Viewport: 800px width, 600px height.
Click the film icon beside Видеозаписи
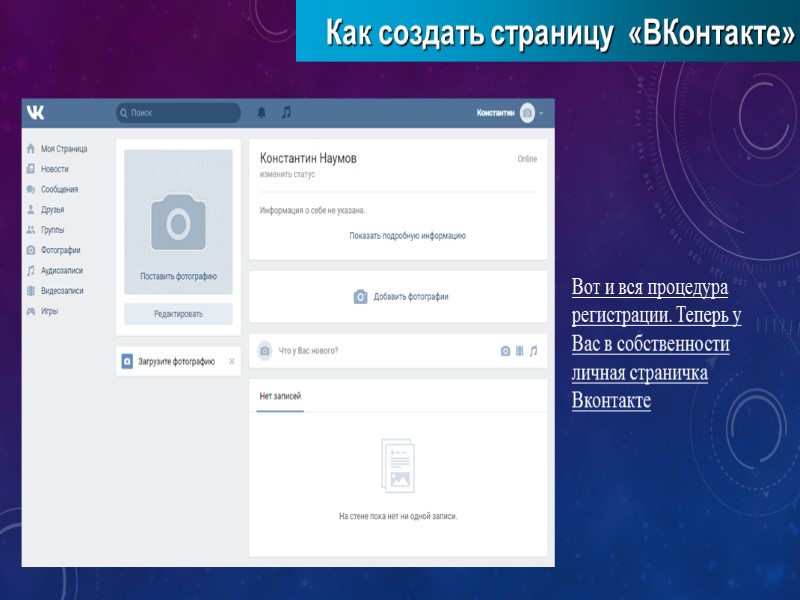31,291
